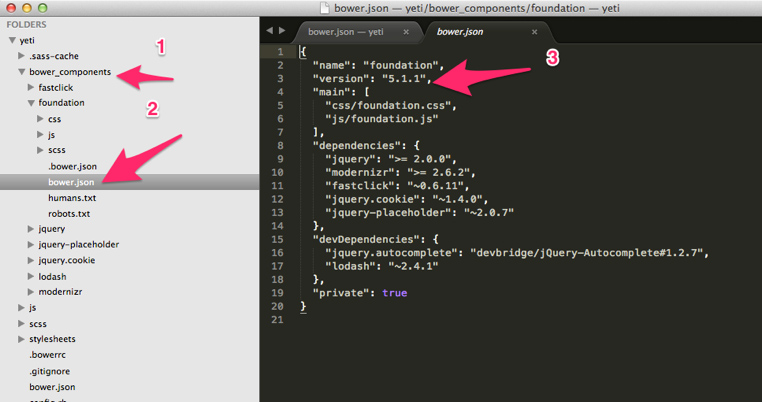Viewport: 762px width, 402px height.
Task: Click the "~2.0.7" placeholder version
Action: pyautogui.click(x=489, y=212)
